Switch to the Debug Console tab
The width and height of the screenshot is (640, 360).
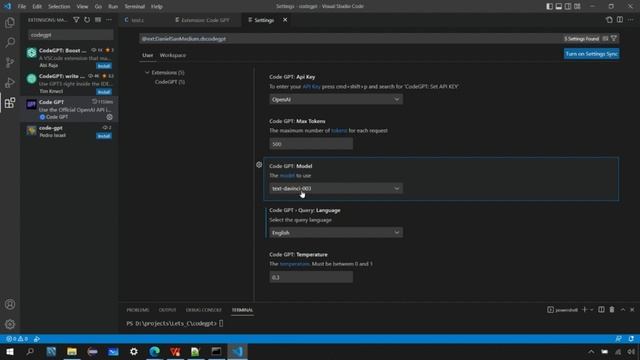tap(204, 310)
